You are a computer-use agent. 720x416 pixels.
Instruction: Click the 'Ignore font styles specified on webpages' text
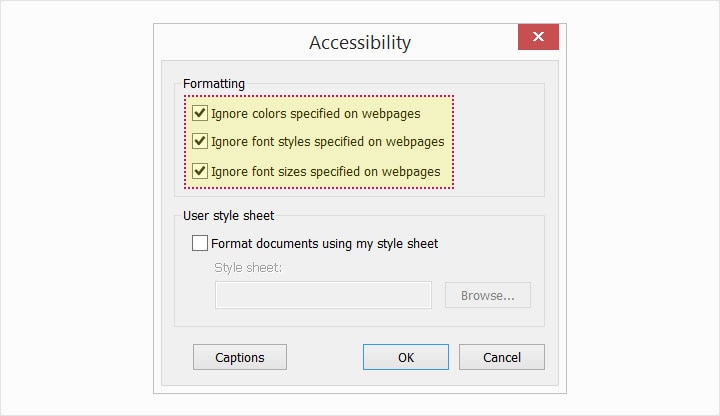coord(327,142)
